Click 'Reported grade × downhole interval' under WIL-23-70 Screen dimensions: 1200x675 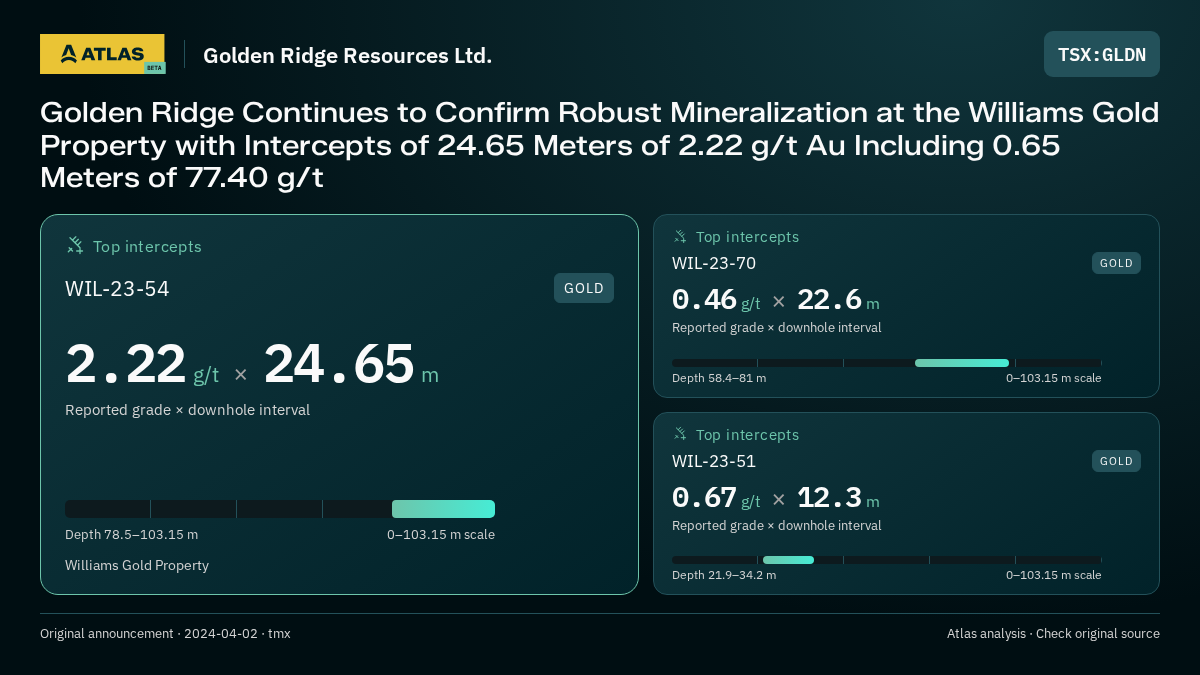(x=777, y=328)
